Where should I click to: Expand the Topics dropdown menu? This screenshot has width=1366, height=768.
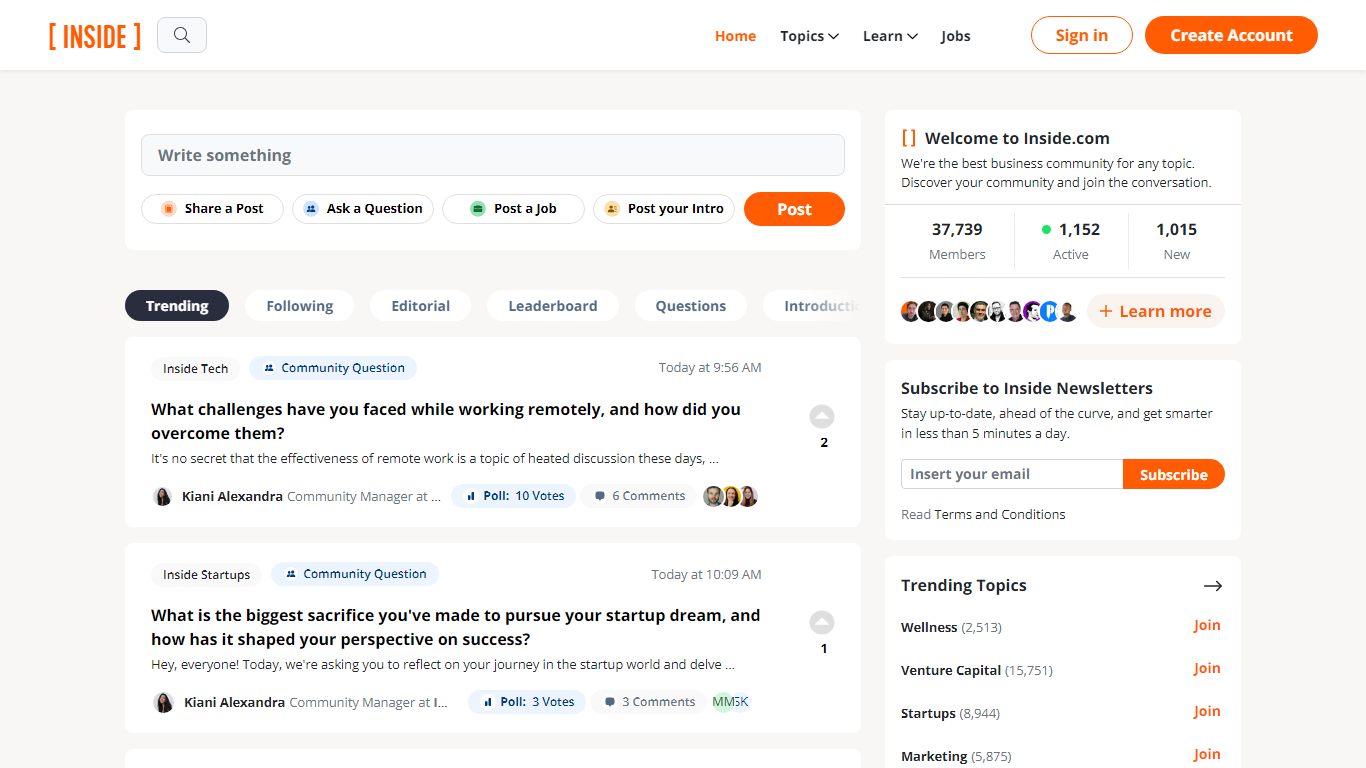809,36
